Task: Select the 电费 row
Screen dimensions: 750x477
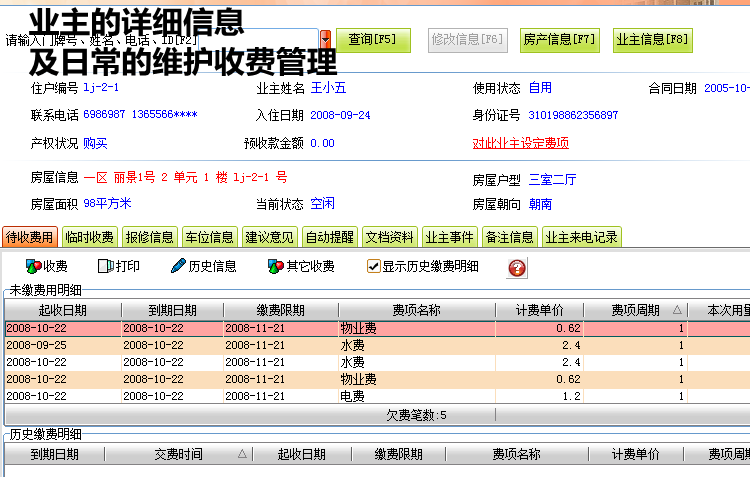Action: point(377,396)
